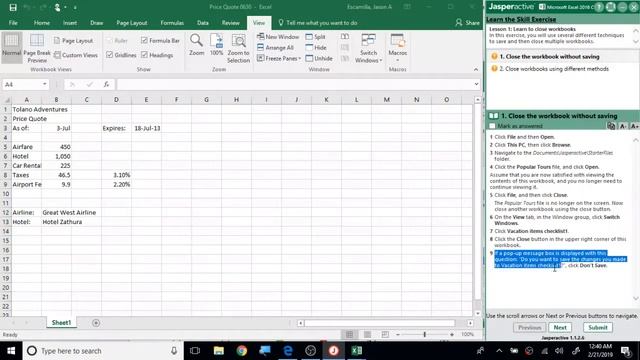Click Zoom to Selection

pos(238,48)
